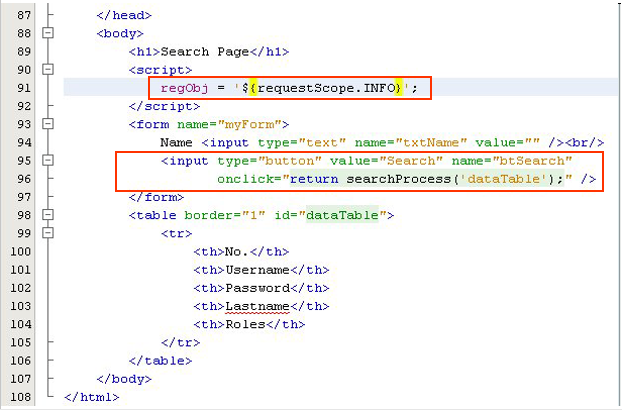This screenshot has height=410, width=622.
Task: Click the "button" type value on line 95
Action: pyautogui.click(x=290, y=161)
